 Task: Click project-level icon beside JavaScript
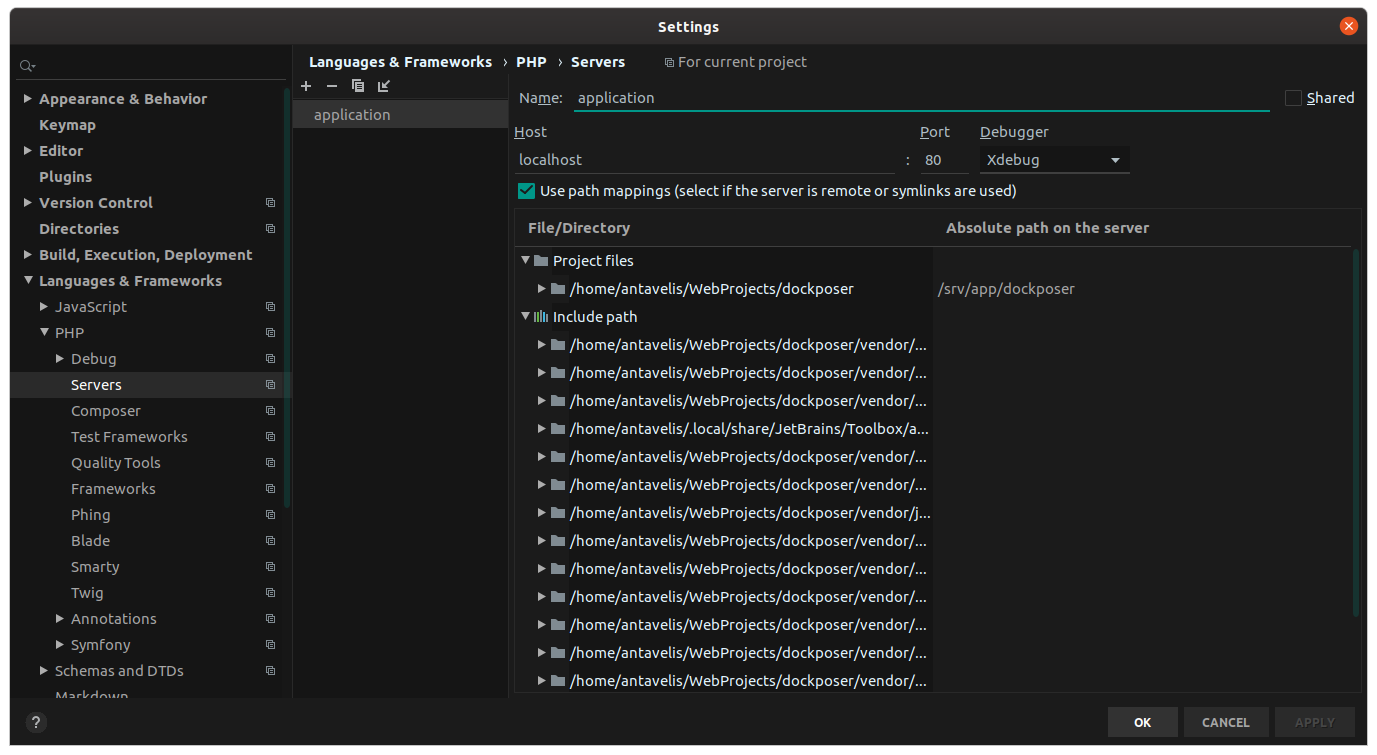coord(270,307)
